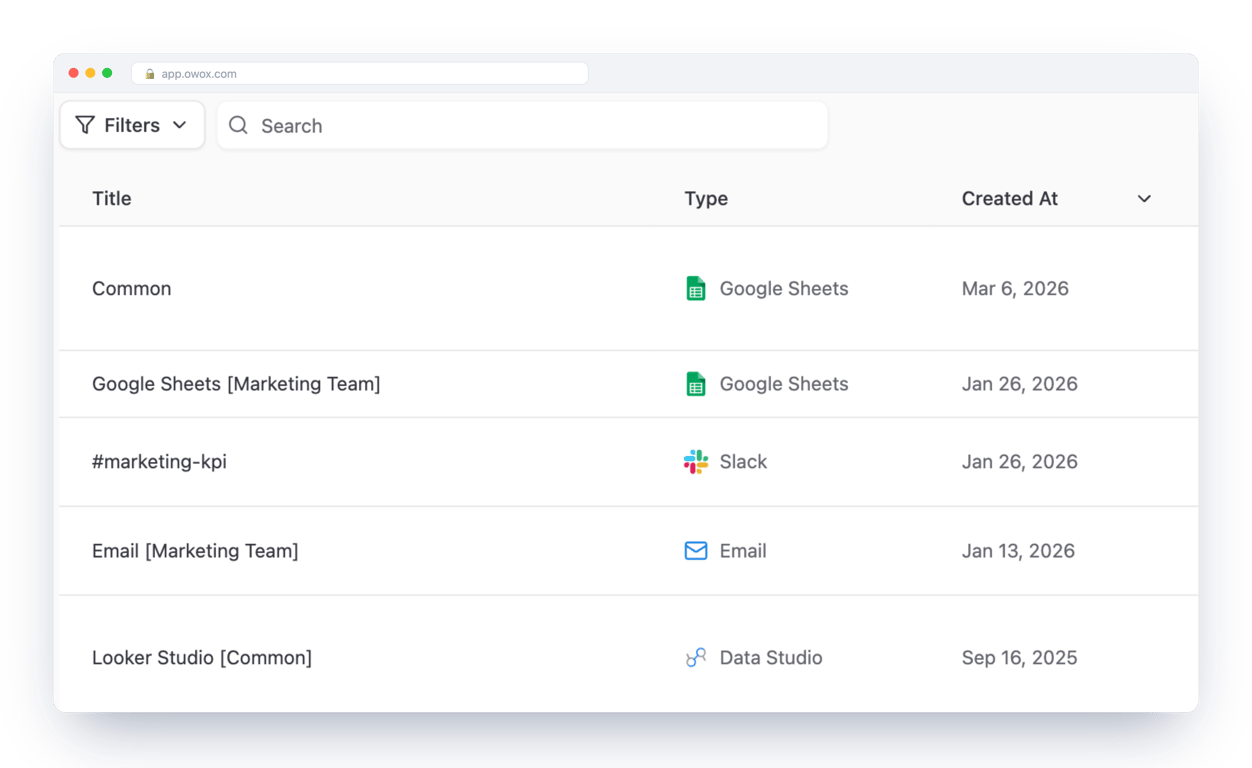The image size is (1252, 768).
Task: Click Google Sheets icon in Marketing Team row
Action: click(696, 384)
